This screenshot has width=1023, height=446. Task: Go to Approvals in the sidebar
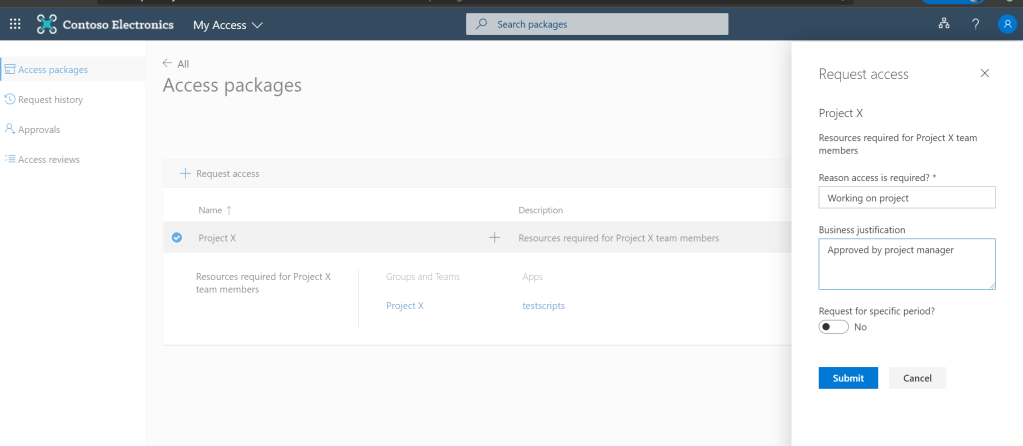coord(39,129)
